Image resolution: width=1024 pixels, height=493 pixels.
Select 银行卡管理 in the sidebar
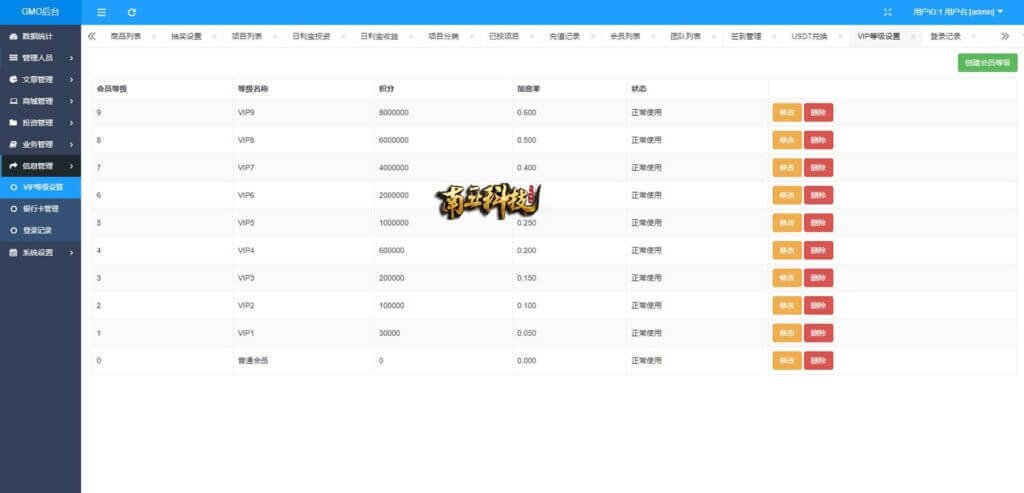[43, 209]
